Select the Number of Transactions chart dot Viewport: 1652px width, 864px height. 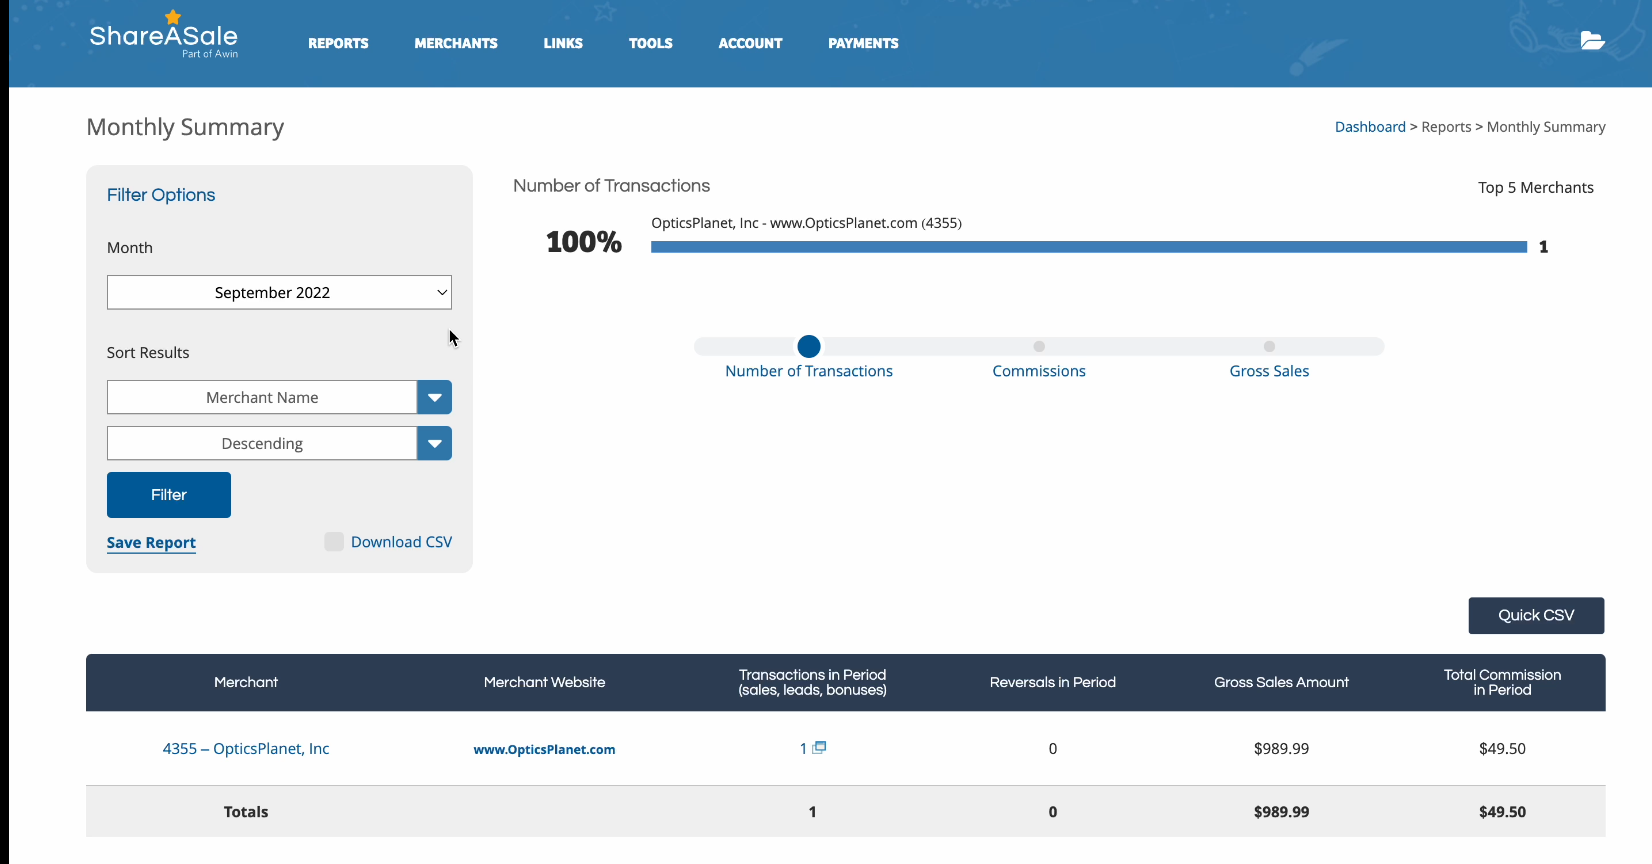click(809, 346)
